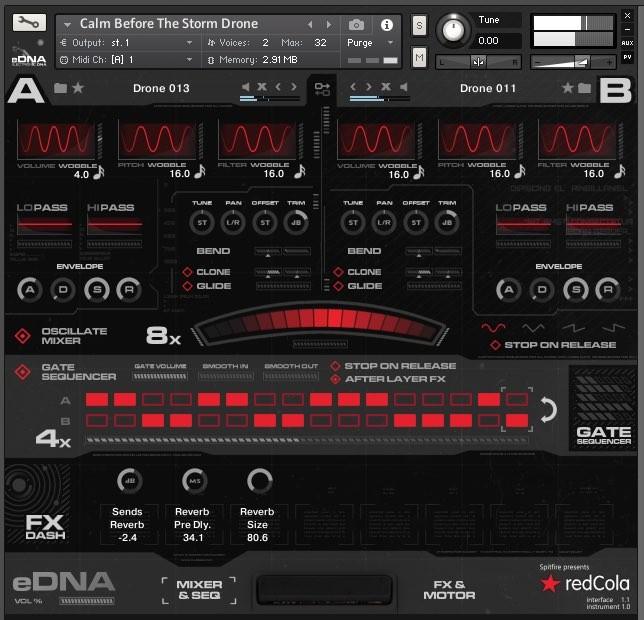Toggle tempo sync note on Bay A Filter Wobble
Screen dimensions: 644x620
click(300, 172)
